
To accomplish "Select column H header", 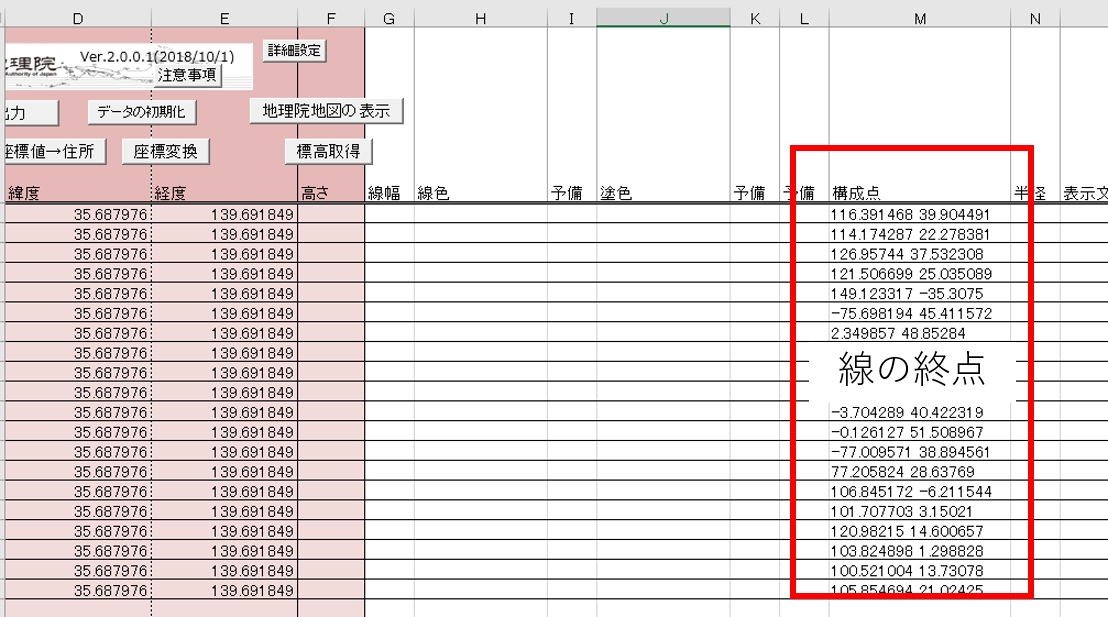I will coord(481,18).
